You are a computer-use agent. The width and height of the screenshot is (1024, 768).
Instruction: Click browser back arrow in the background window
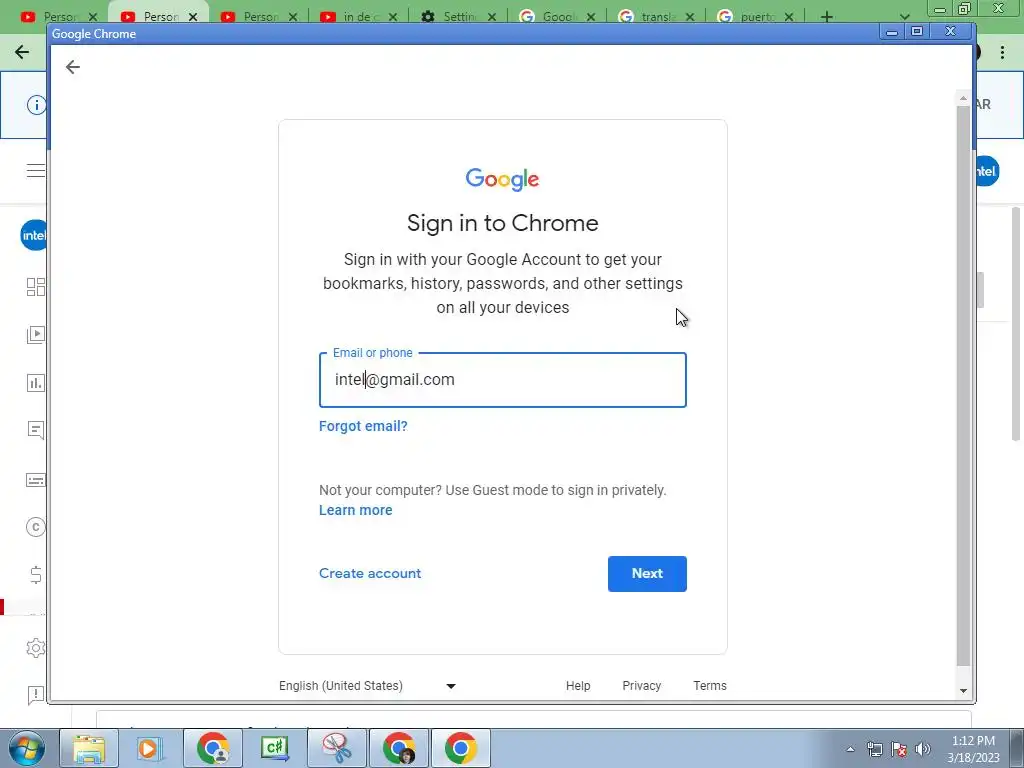(22, 52)
